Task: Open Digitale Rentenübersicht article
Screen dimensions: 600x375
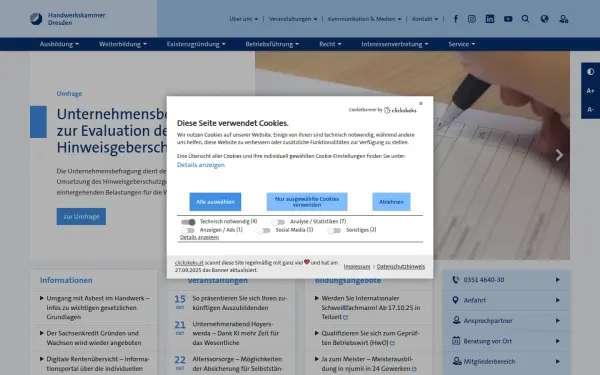Action: [98, 364]
